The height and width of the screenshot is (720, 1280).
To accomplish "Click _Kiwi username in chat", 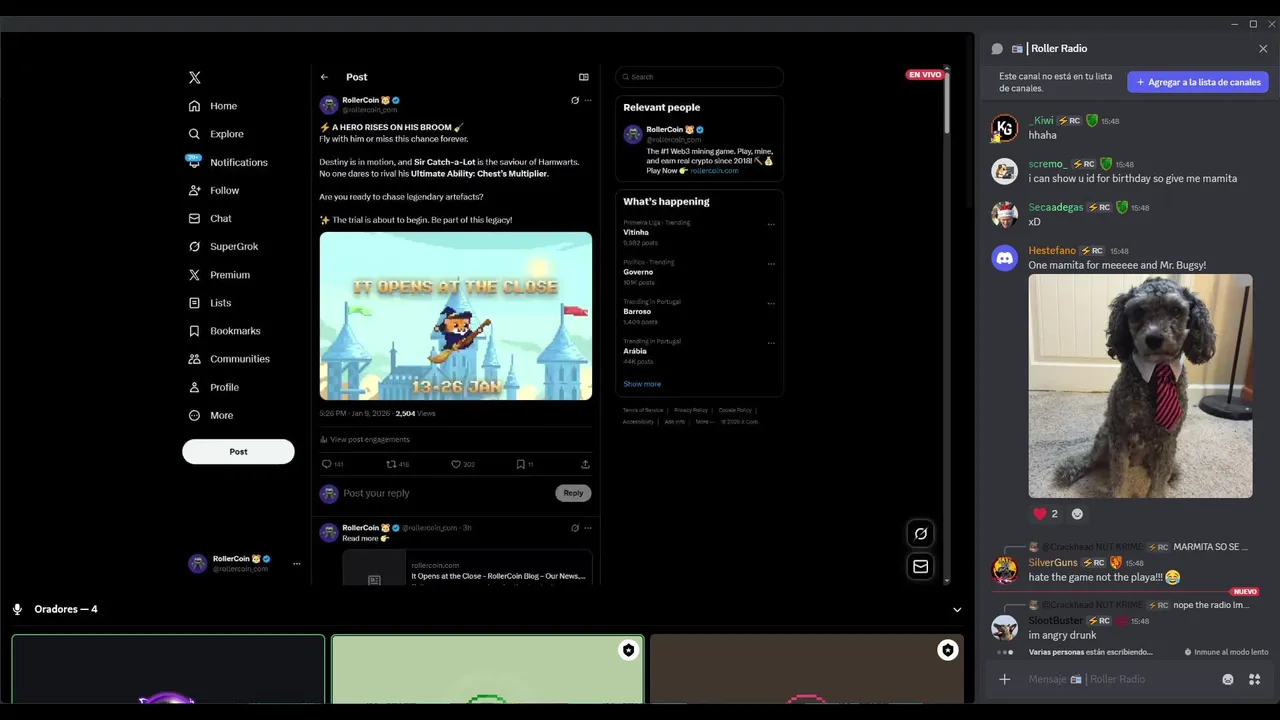I will 1041,121.
